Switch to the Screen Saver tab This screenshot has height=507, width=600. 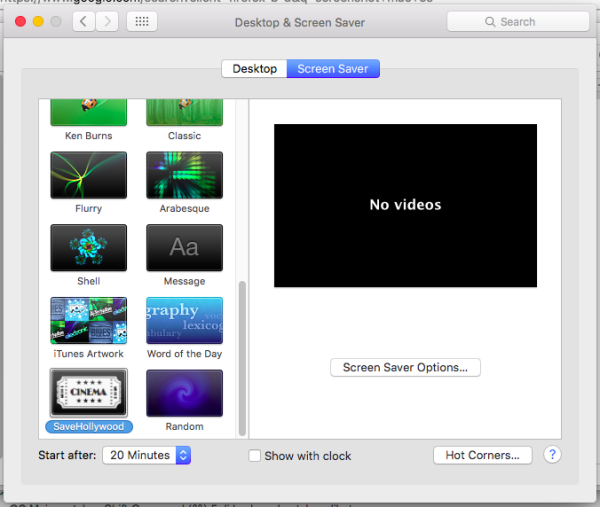click(333, 69)
